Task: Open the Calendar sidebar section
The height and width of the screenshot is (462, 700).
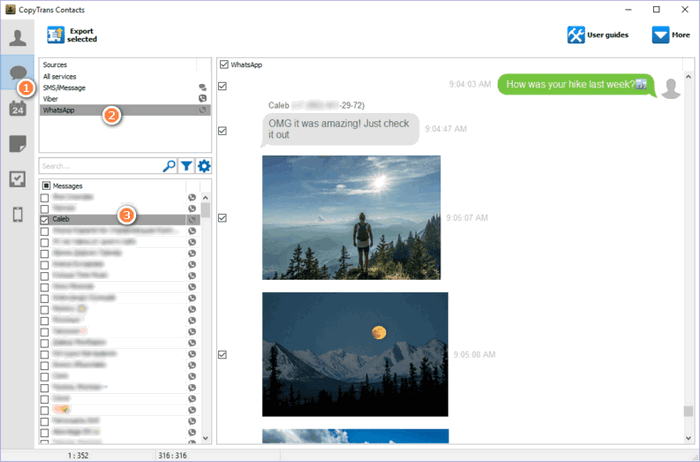Action: tap(17, 108)
